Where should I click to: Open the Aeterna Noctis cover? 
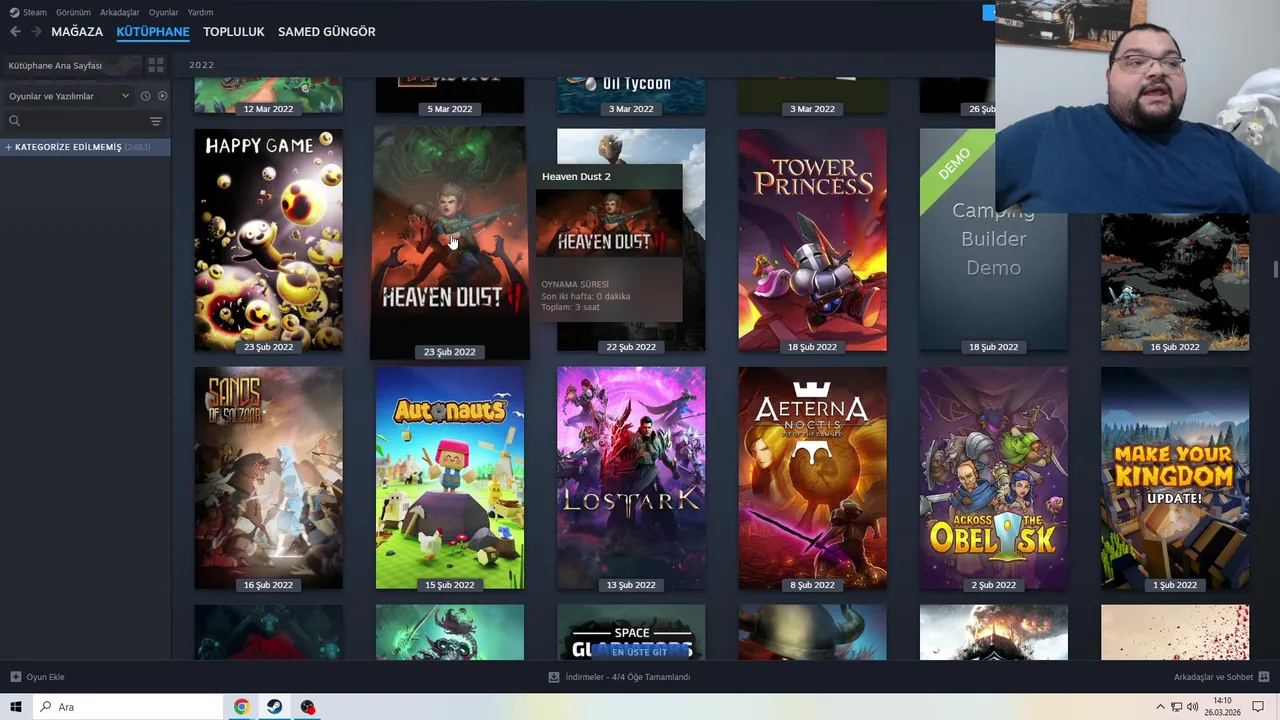click(812, 477)
